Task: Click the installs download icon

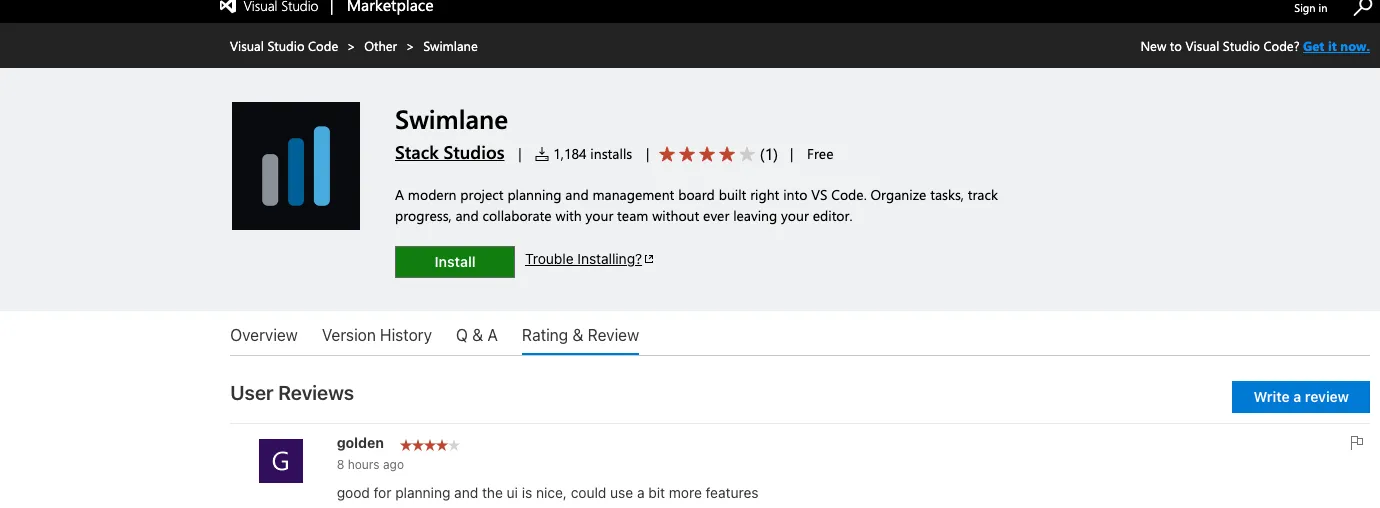Action: pyautogui.click(x=542, y=154)
